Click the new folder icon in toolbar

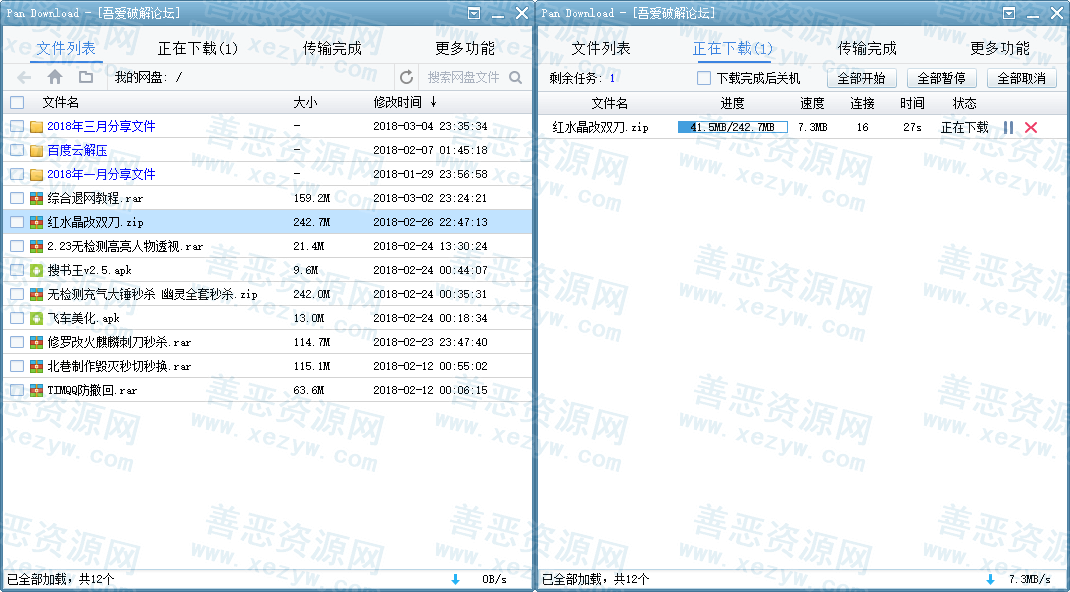click(x=86, y=77)
